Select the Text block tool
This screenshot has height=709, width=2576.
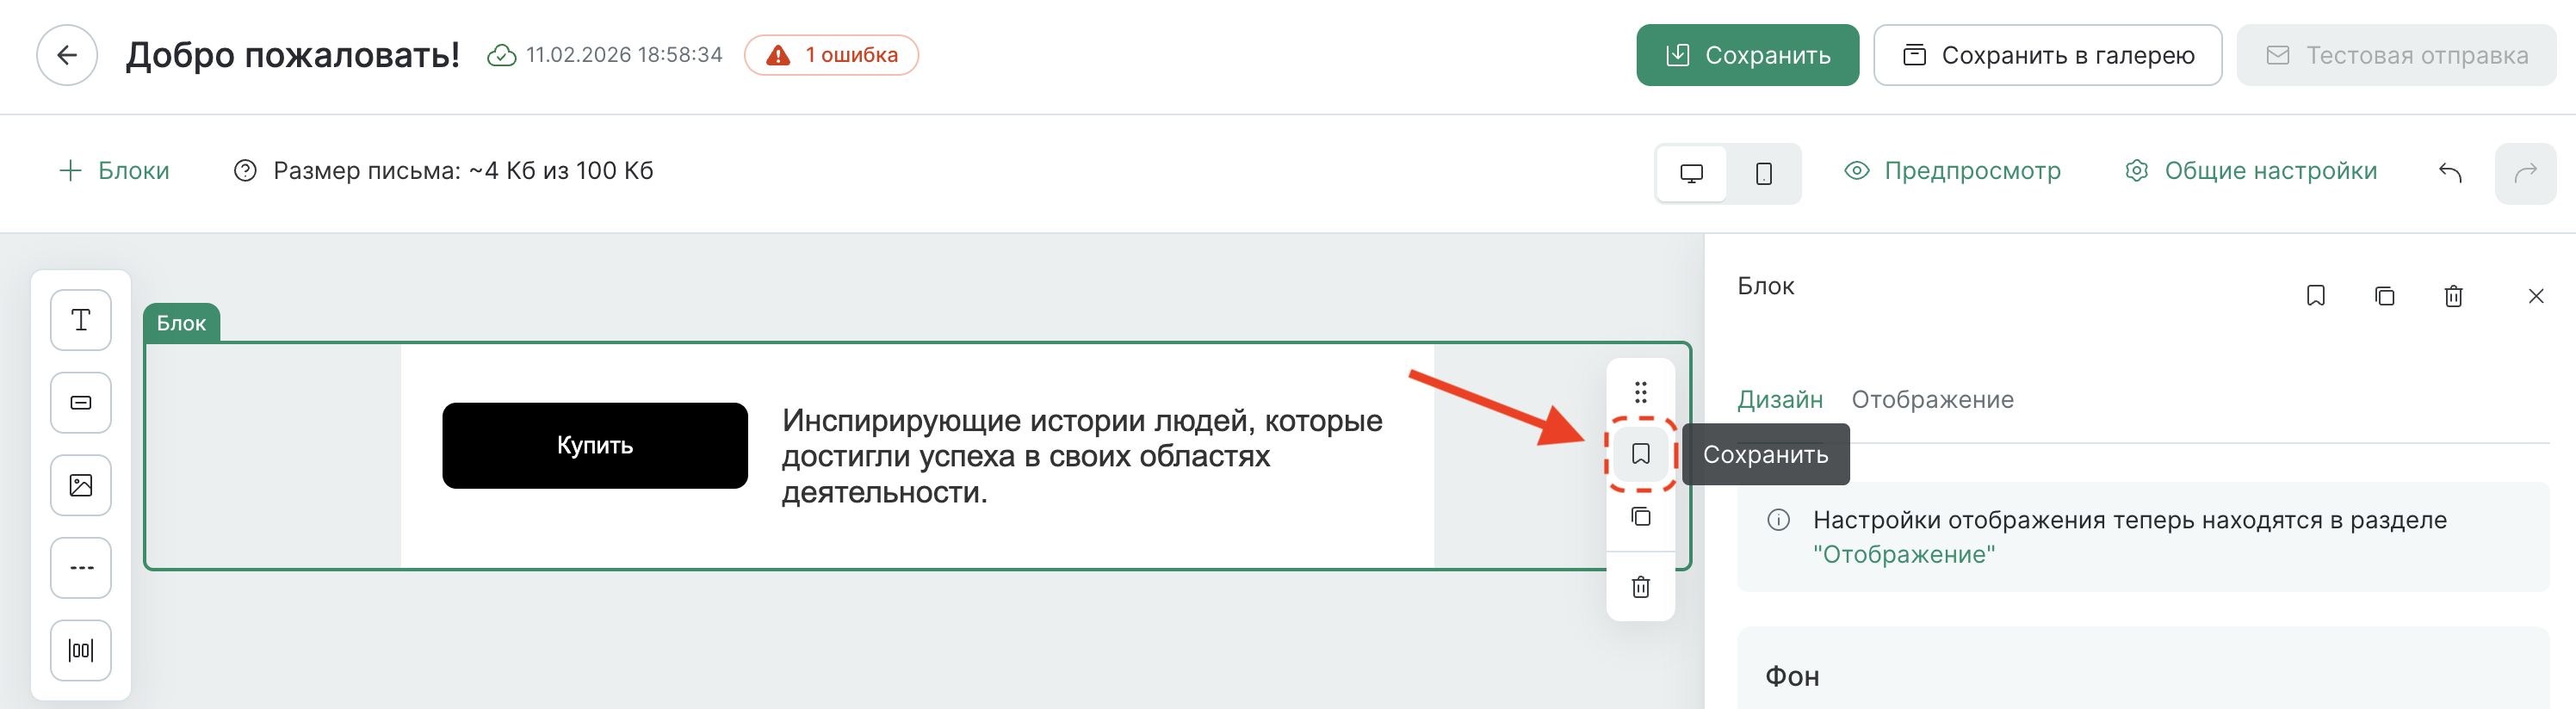80,319
